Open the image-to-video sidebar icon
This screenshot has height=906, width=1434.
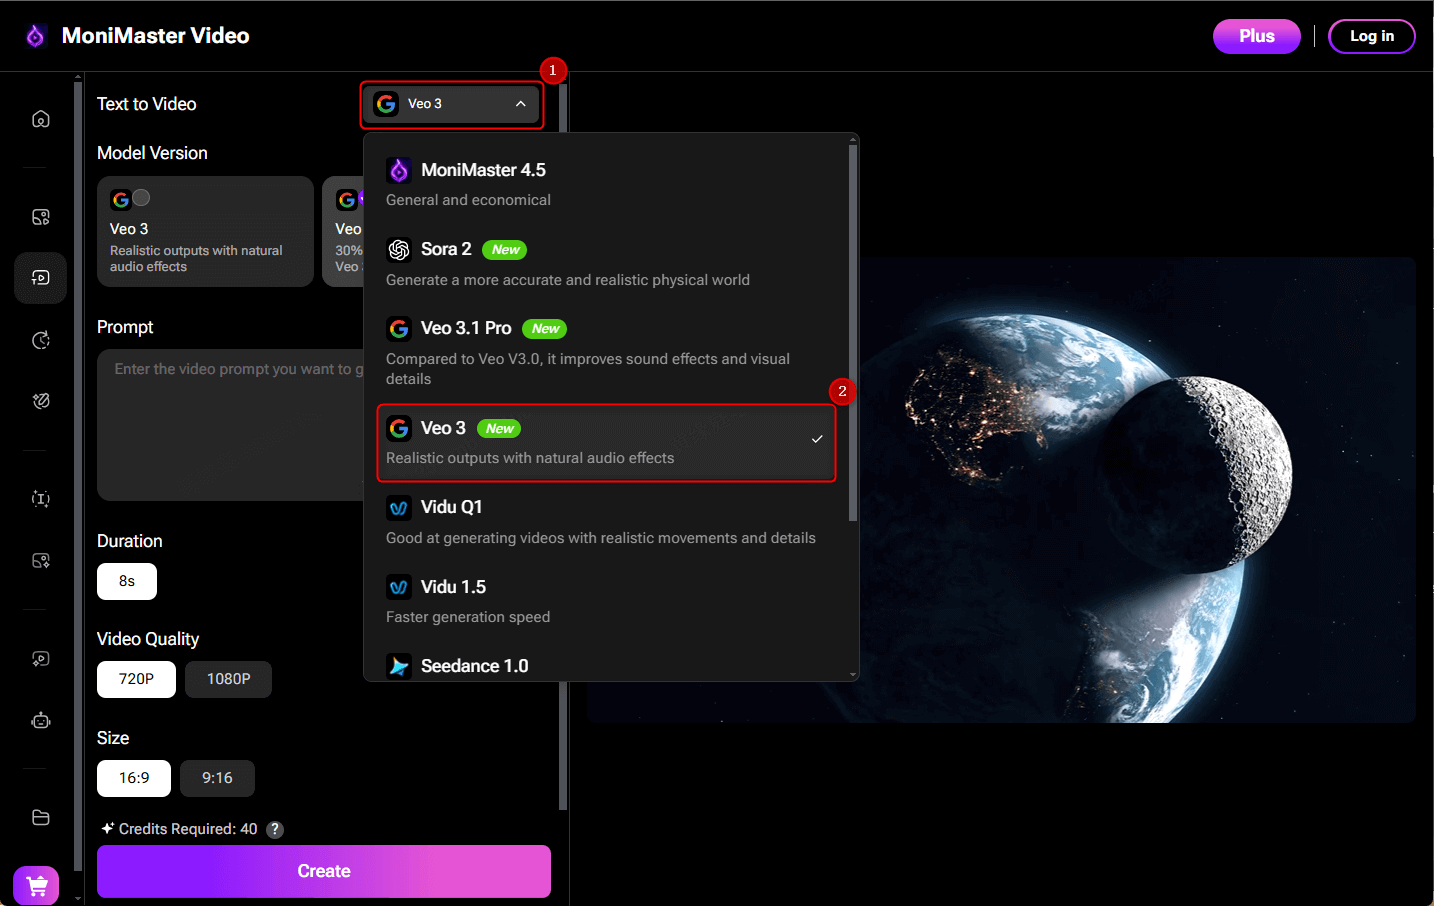(40, 216)
